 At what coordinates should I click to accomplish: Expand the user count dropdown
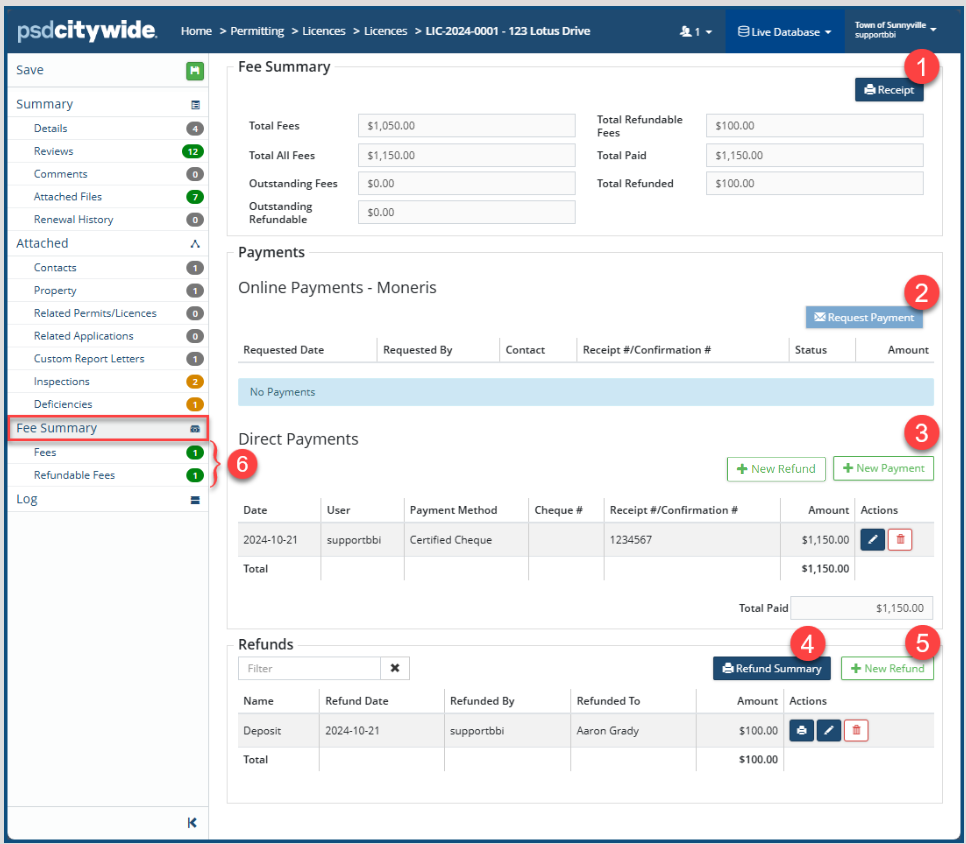tap(695, 32)
